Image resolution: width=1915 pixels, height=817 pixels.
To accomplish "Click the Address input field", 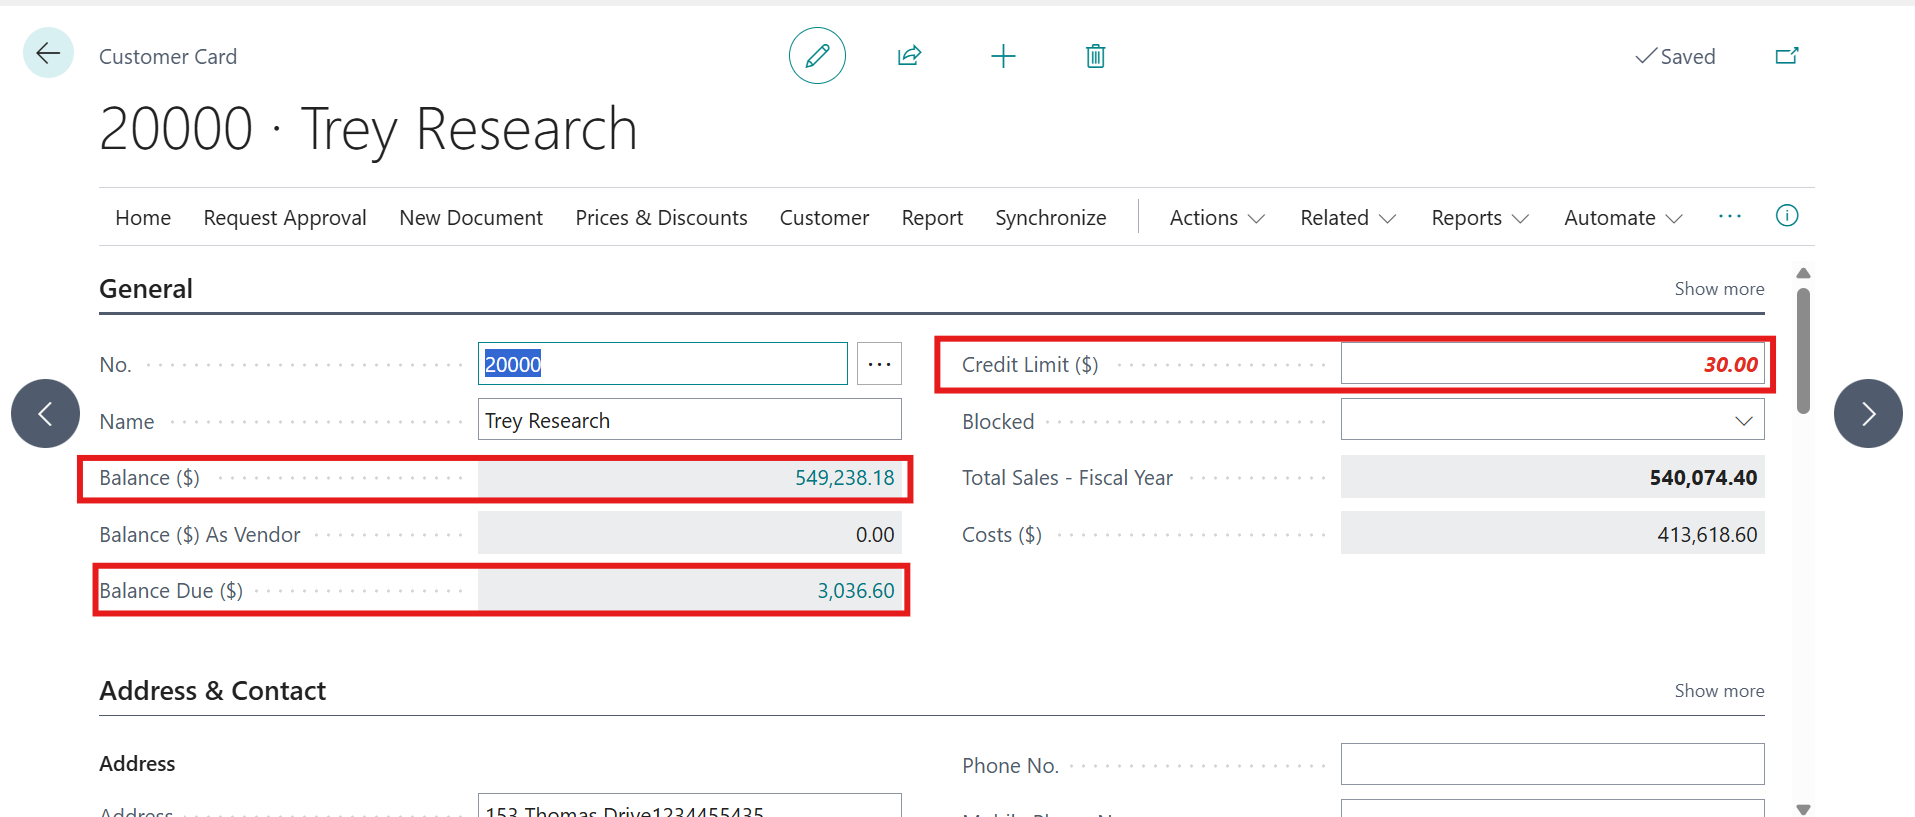I will click(689, 806).
